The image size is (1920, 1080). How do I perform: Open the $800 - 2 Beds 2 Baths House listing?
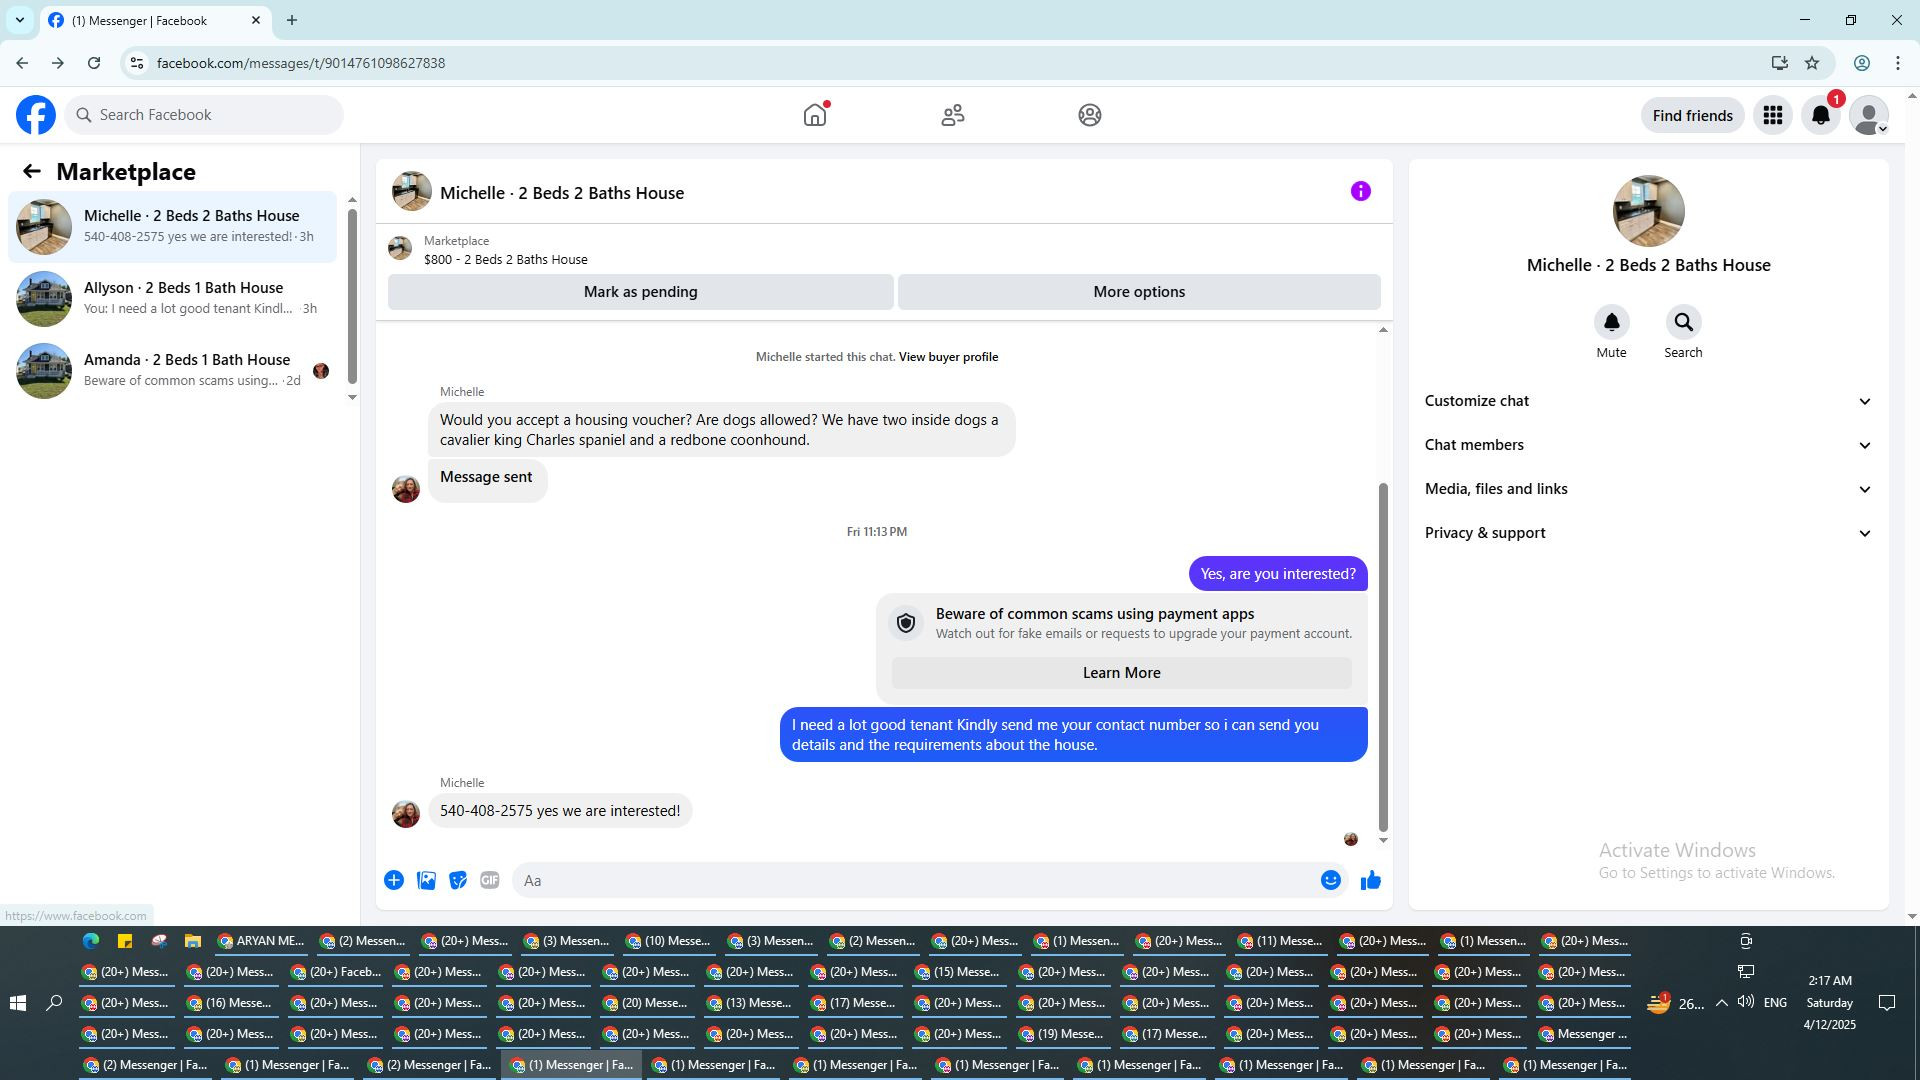[506, 260]
